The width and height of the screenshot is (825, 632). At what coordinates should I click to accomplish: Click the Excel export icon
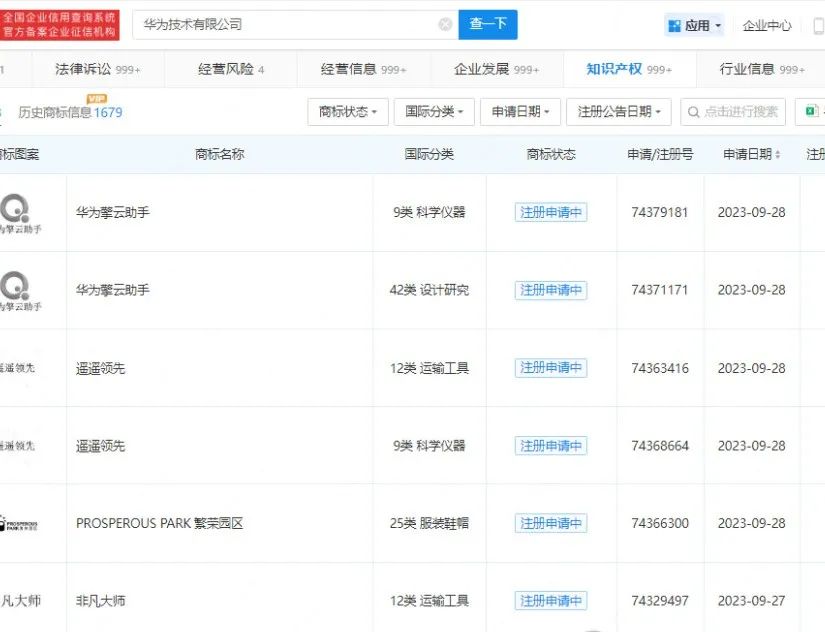pos(811,111)
